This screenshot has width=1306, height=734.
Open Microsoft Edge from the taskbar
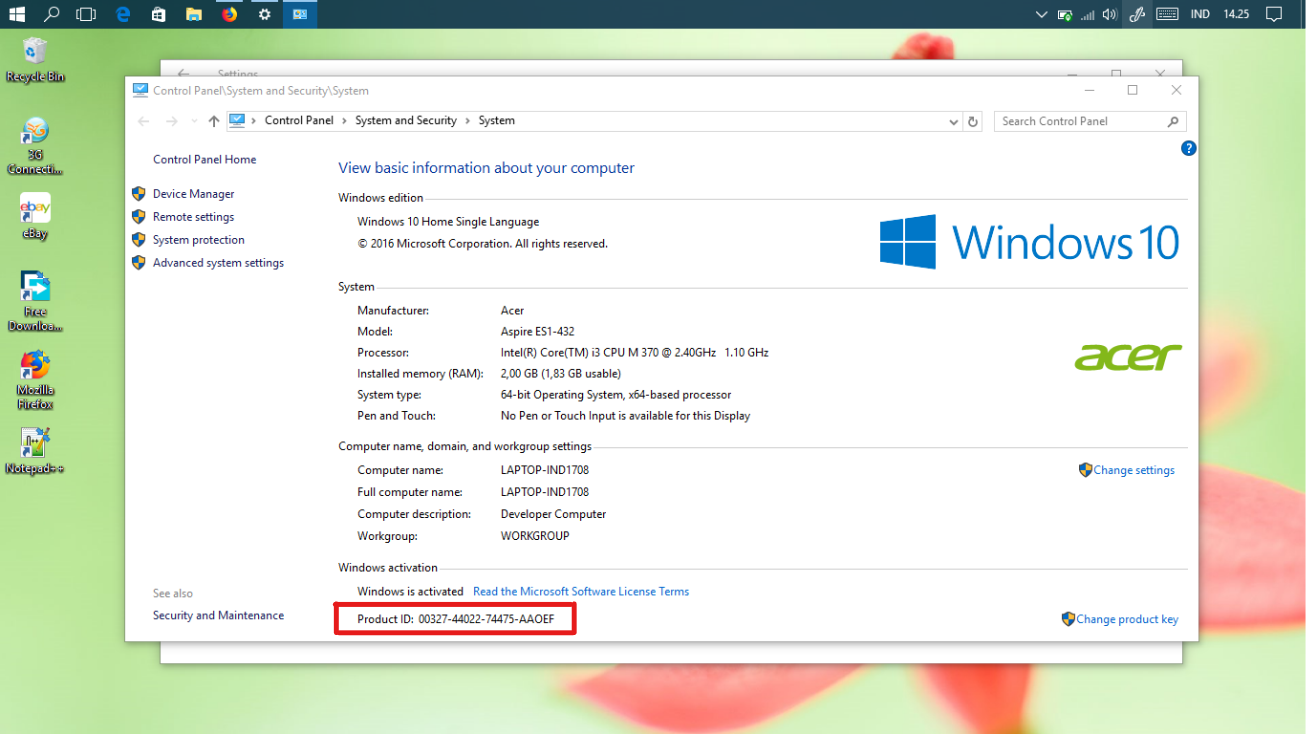122,14
